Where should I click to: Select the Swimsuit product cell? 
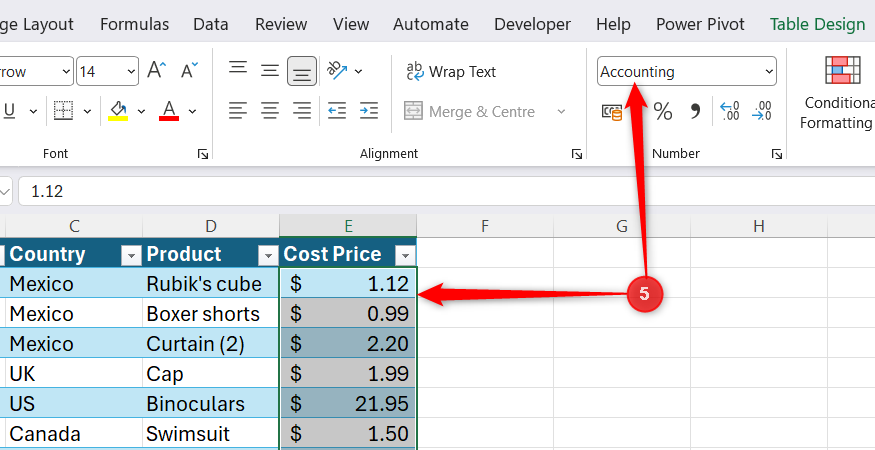[x=211, y=434]
